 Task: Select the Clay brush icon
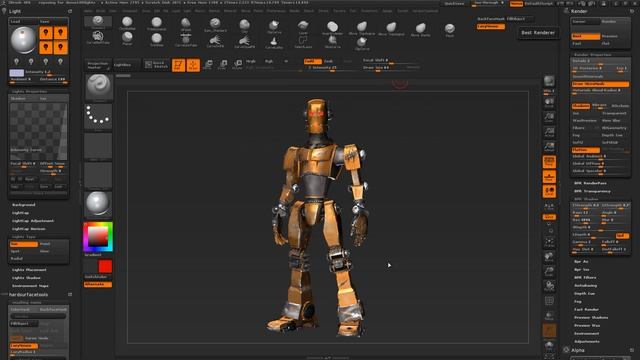click(x=244, y=26)
